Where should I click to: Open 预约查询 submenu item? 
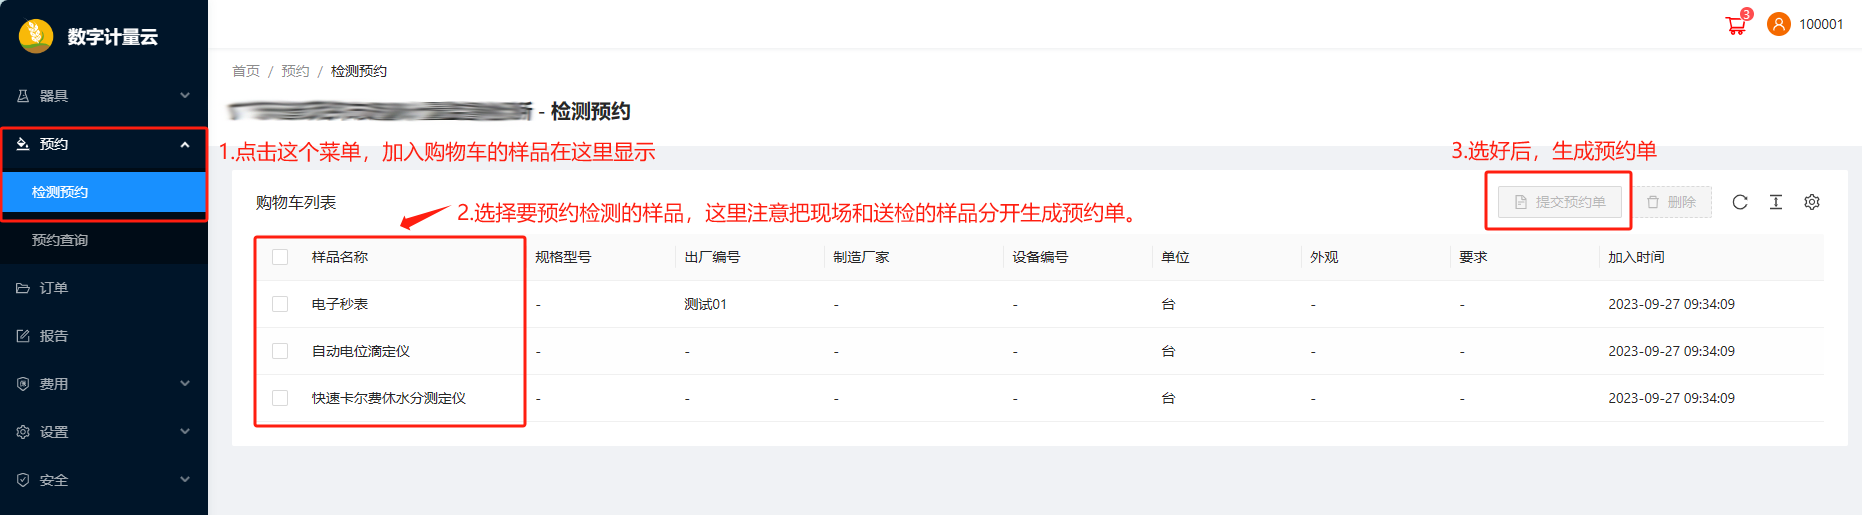pos(60,240)
